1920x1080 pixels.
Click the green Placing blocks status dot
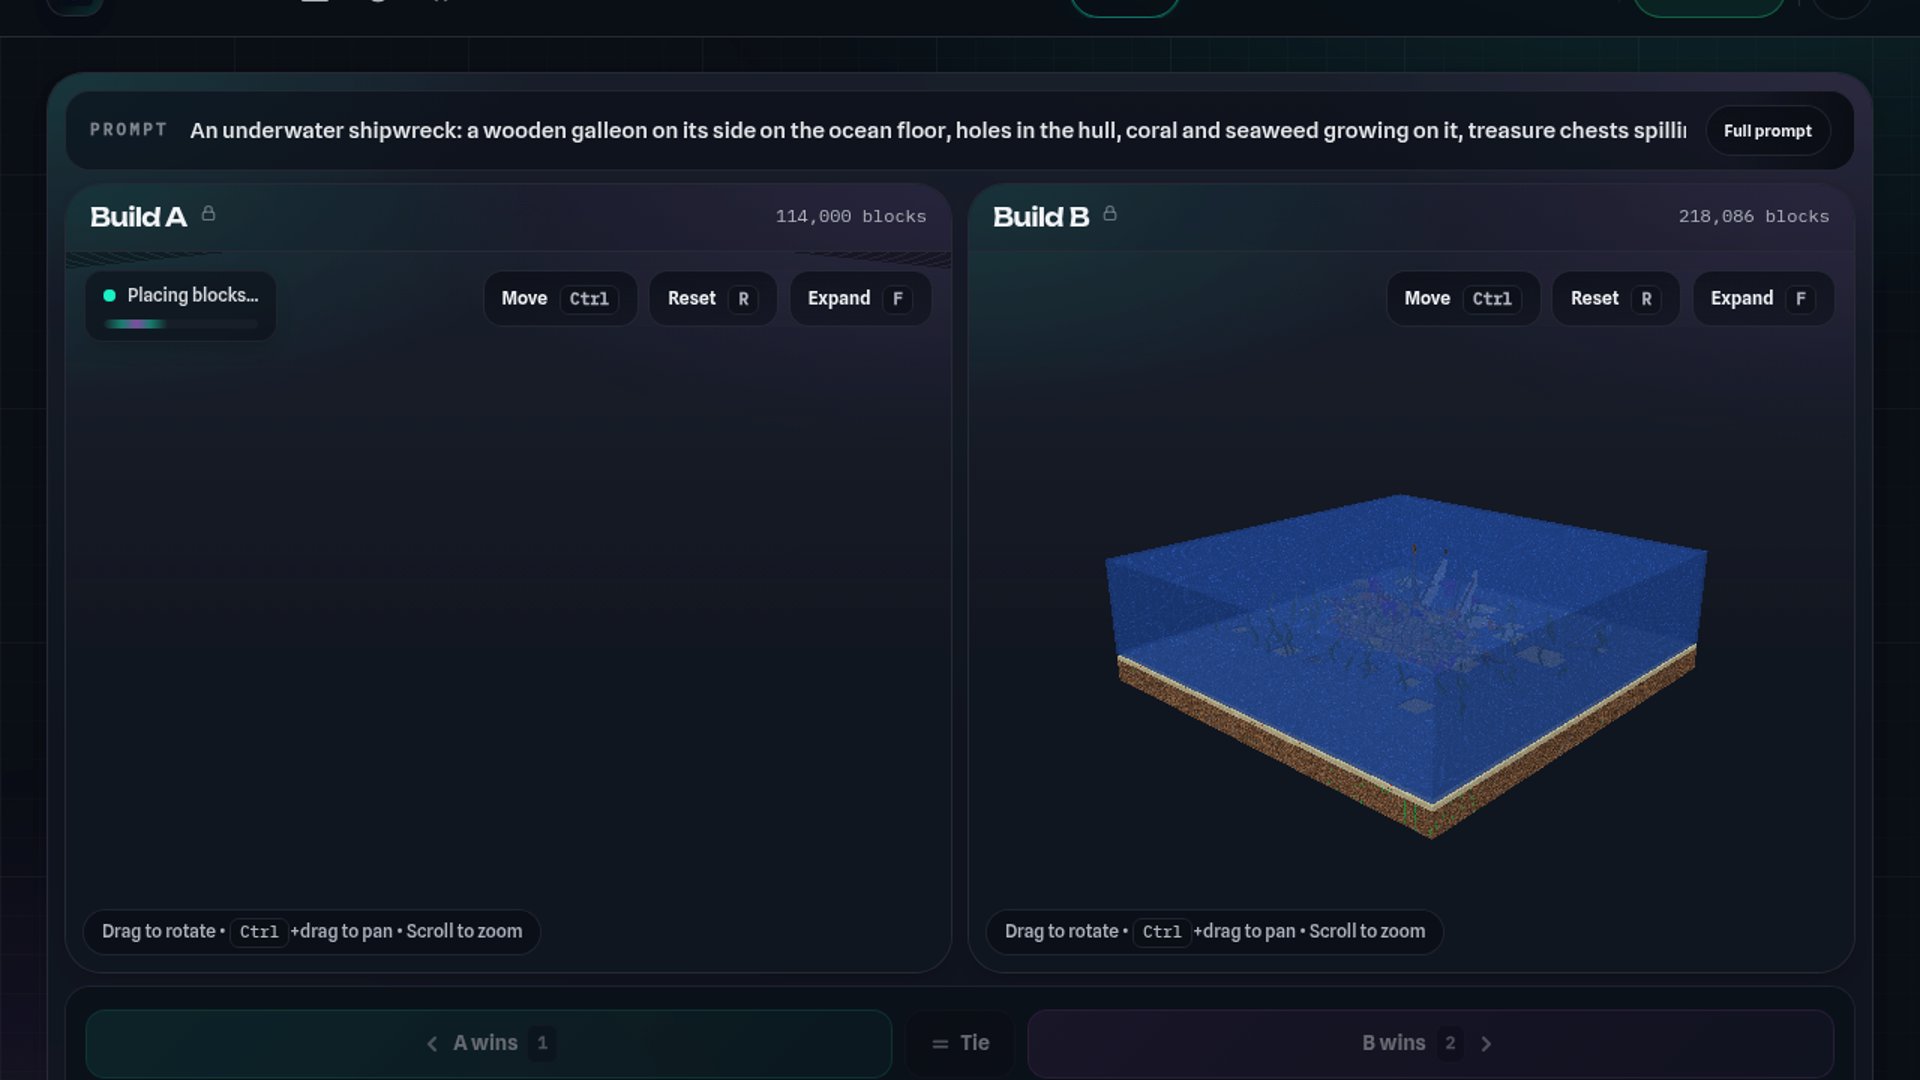coord(110,295)
